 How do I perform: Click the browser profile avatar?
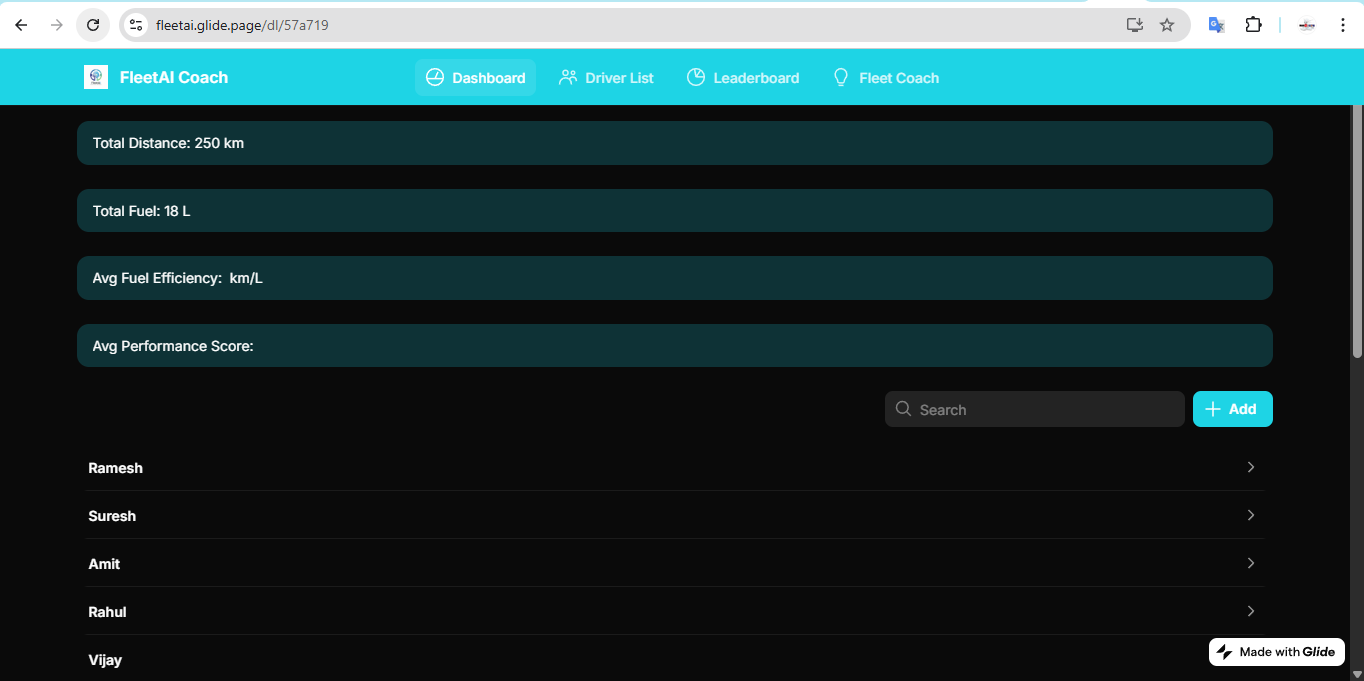[x=1306, y=25]
